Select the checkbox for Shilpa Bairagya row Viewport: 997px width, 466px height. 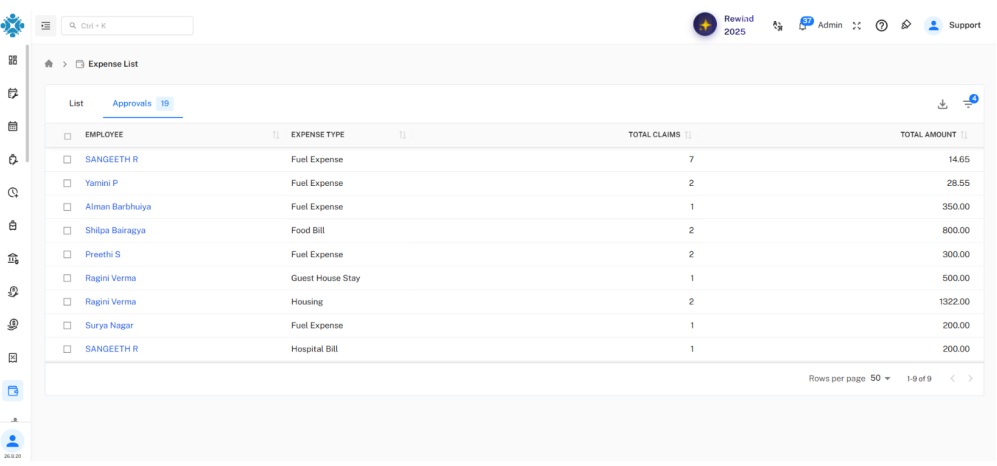click(x=67, y=231)
